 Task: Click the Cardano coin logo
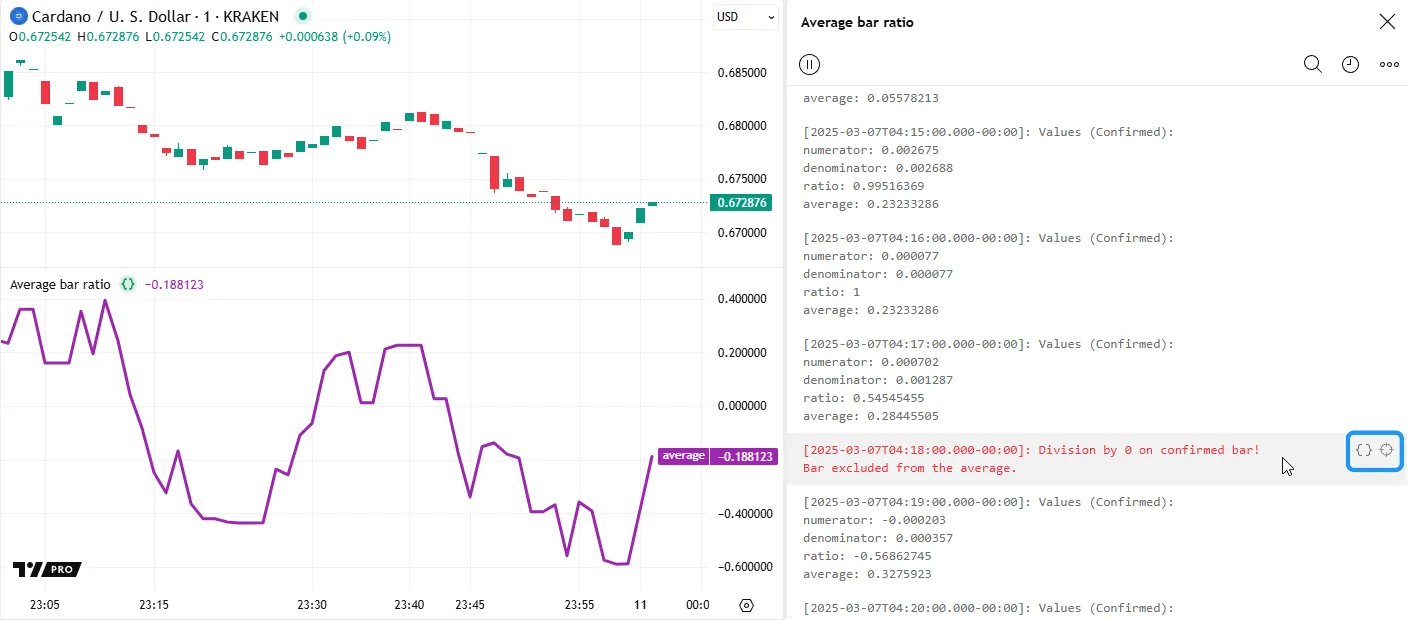coord(16,17)
